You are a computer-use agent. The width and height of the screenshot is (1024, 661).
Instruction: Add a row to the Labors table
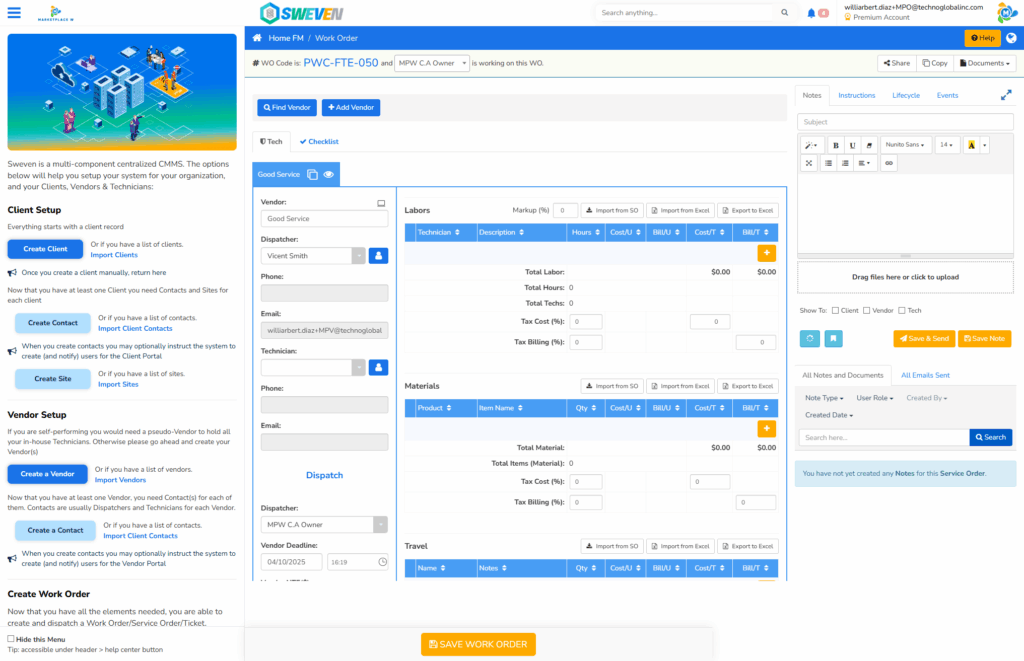click(767, 253)
